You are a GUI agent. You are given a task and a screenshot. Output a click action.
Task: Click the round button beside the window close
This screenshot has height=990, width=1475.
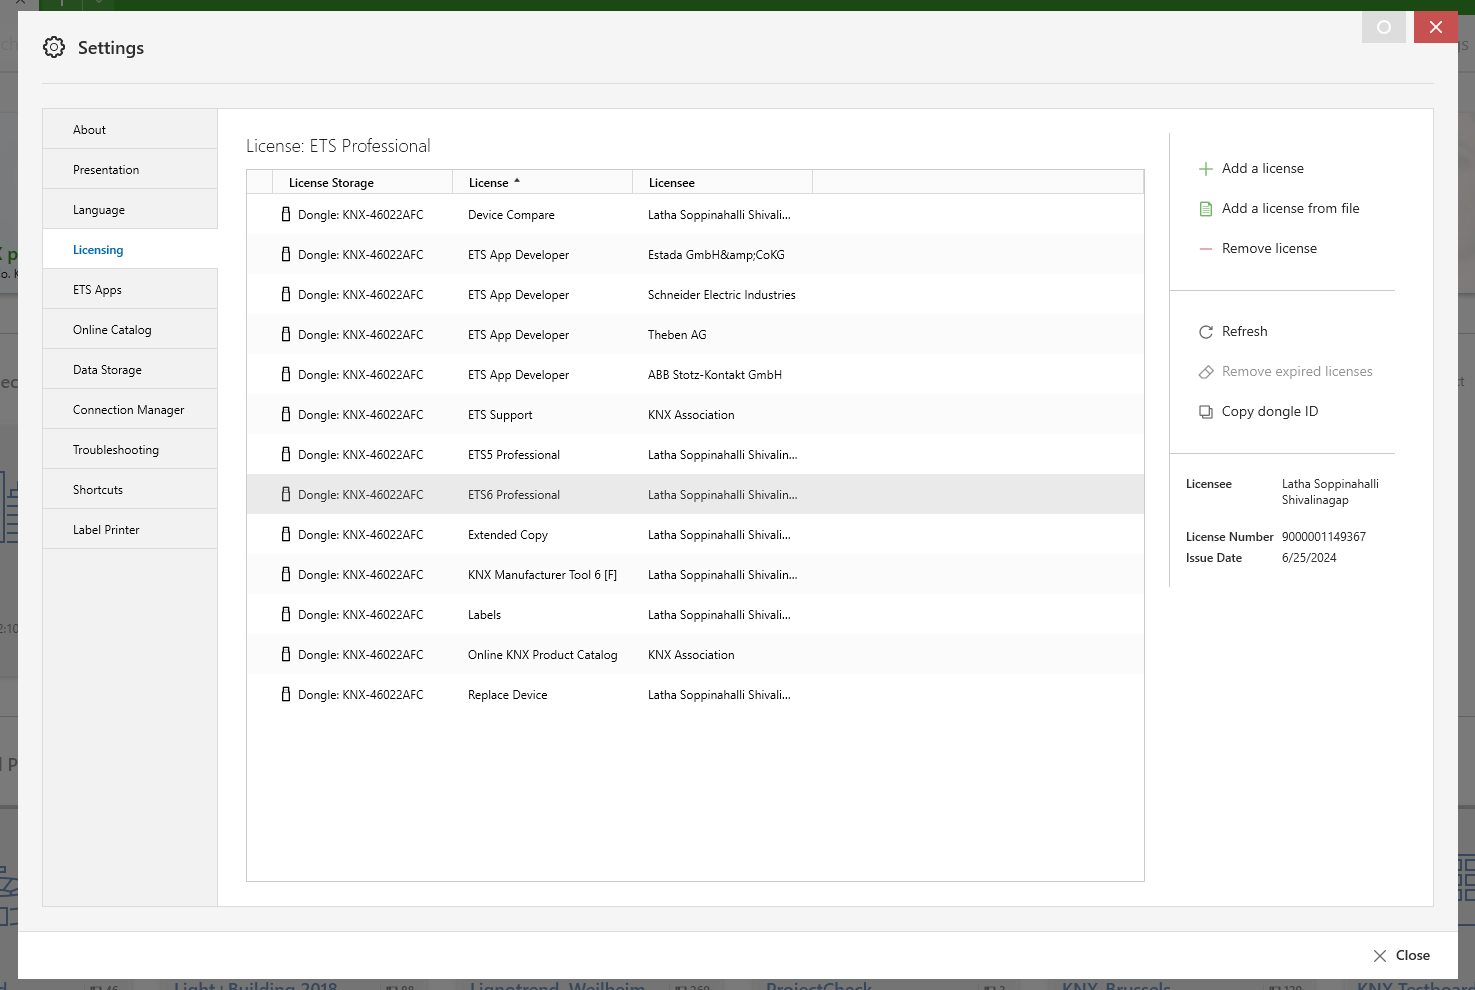click(1384, 27)
